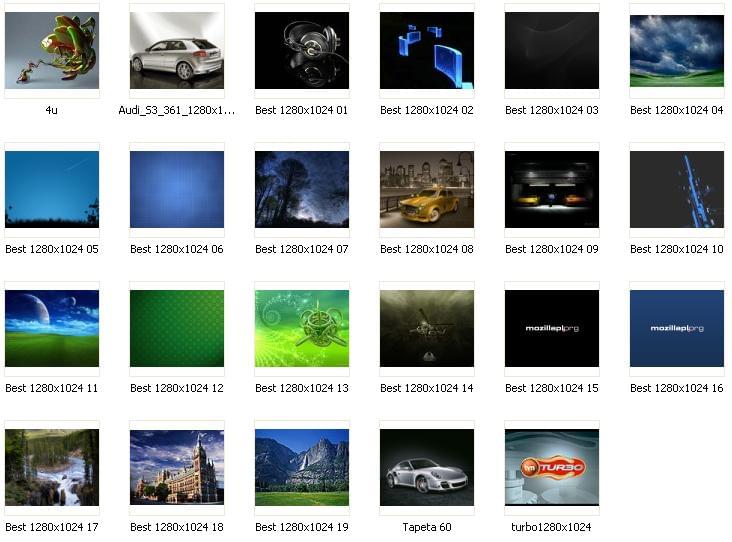Click the label 'Best 1280x1024 09'
The image size is (732, 542).
(x=552, y=249)
